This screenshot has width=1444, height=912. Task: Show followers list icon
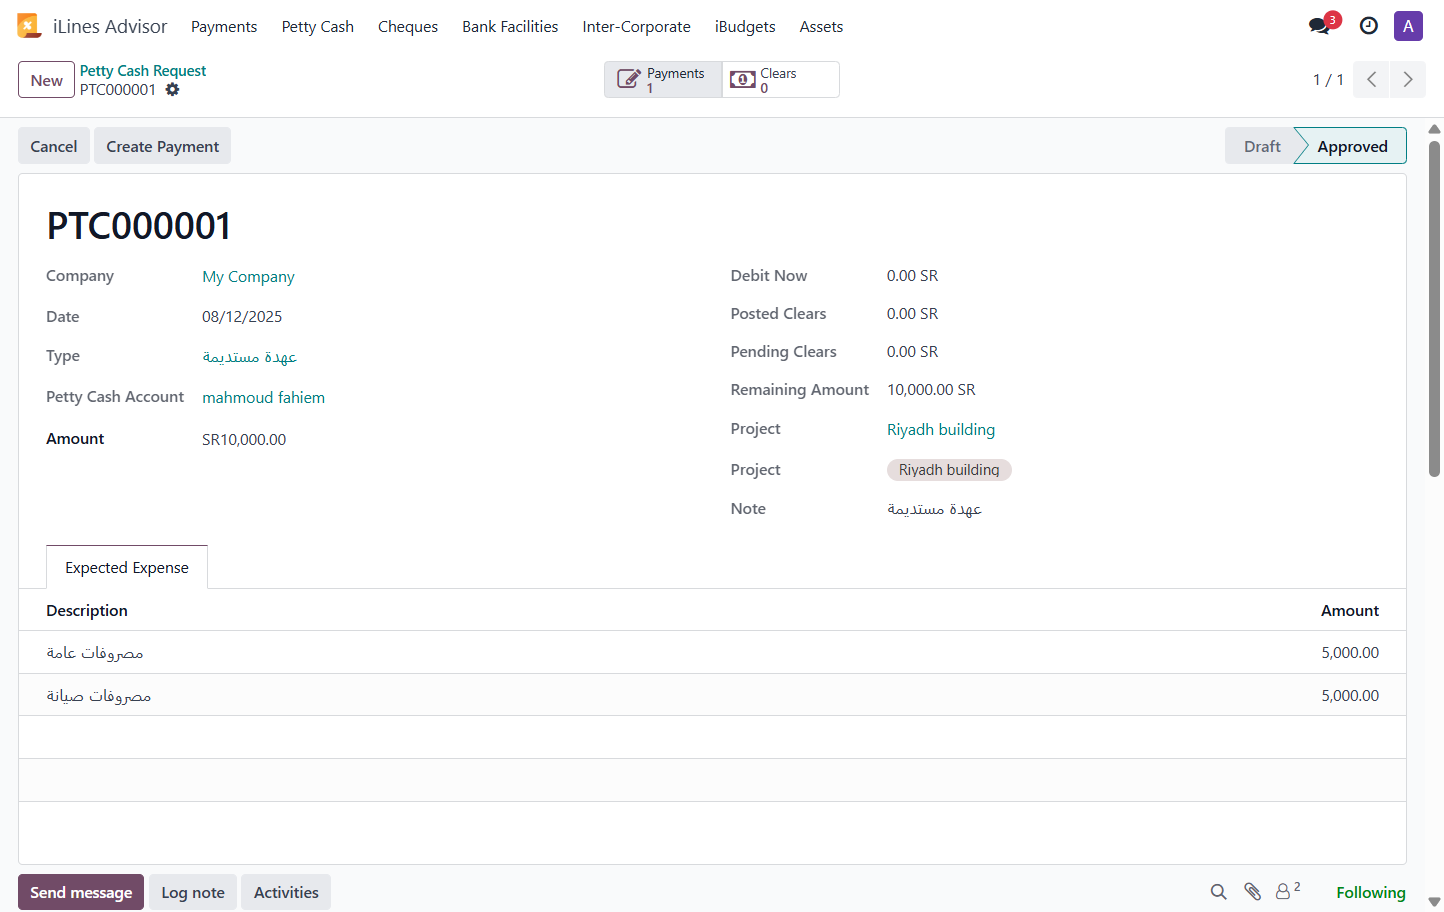pyautogui.click(x=1288, y=890)
